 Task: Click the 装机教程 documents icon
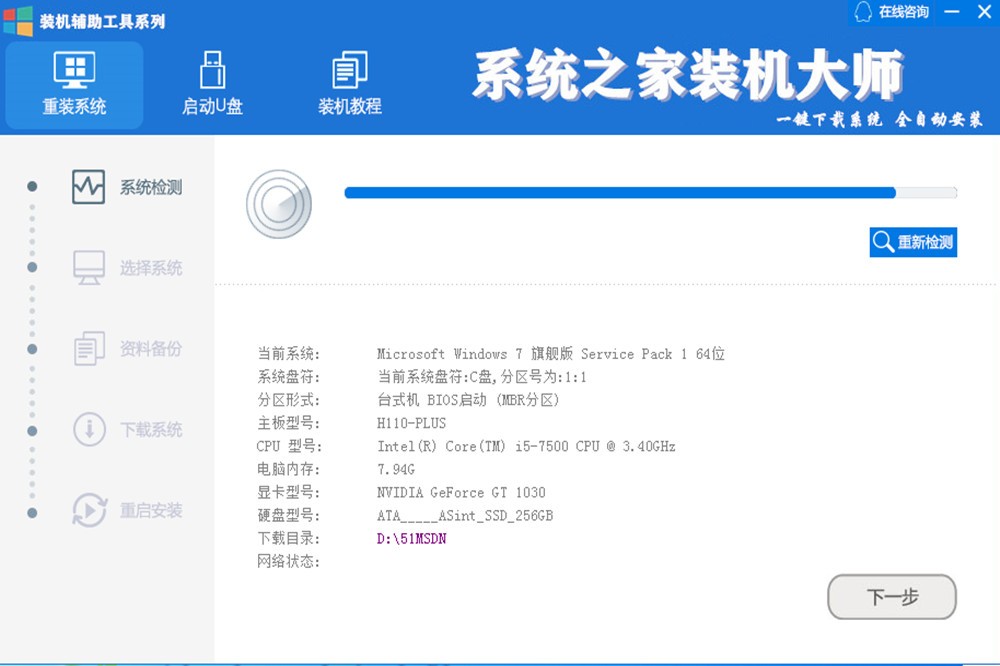coord(349,70)
